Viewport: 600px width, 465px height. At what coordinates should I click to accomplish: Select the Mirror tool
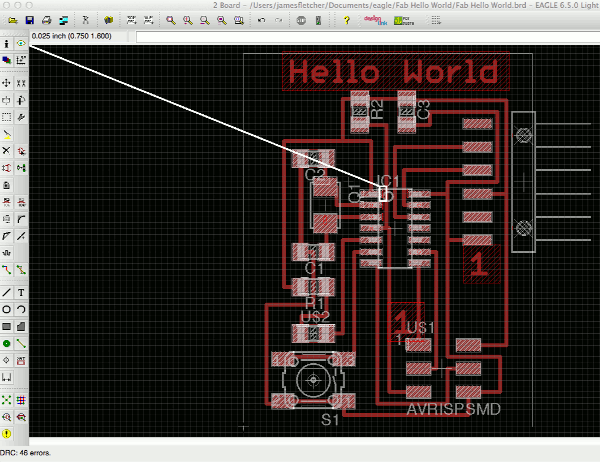click(6, 100)
